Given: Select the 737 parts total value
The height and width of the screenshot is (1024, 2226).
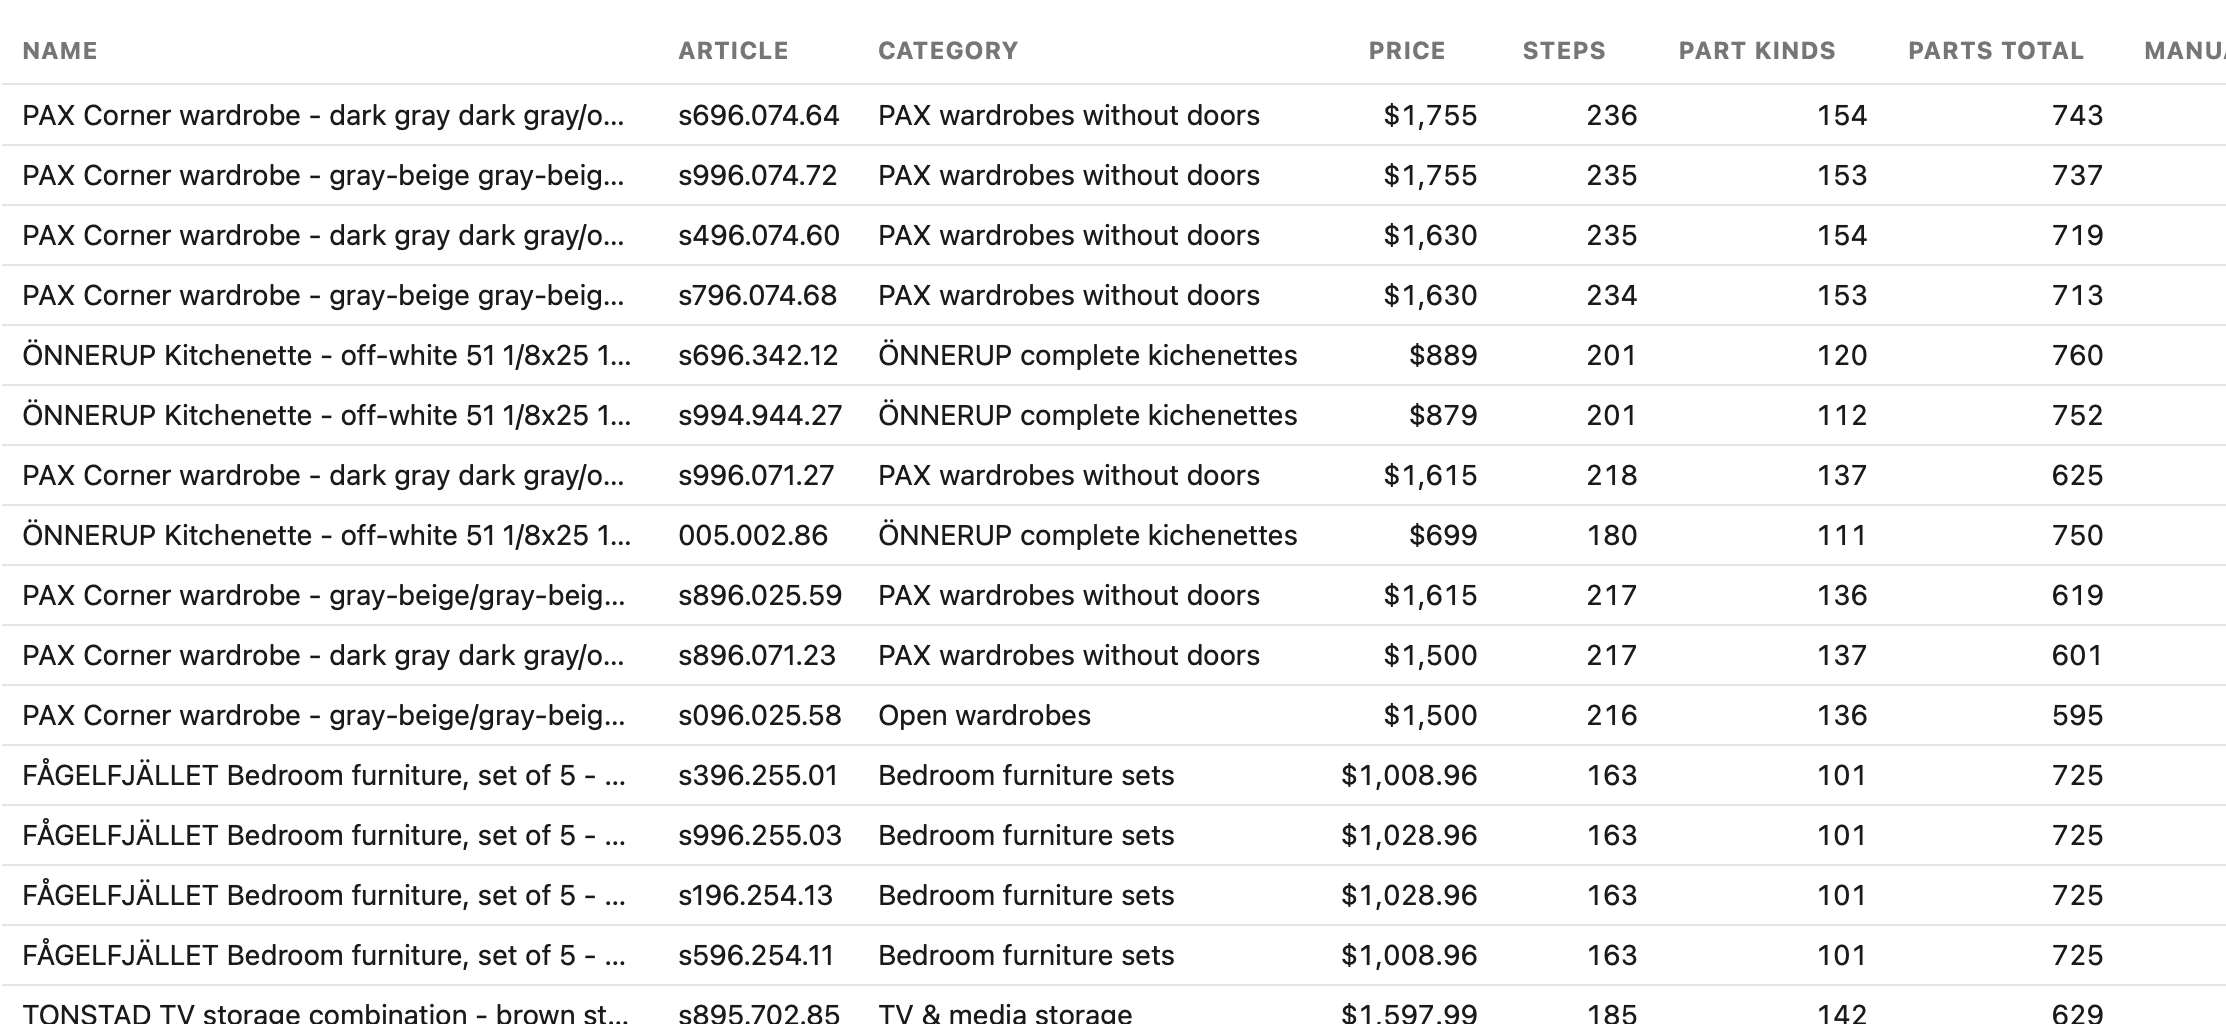Looking at the screenshot, I should click(x=2078, y=176).
